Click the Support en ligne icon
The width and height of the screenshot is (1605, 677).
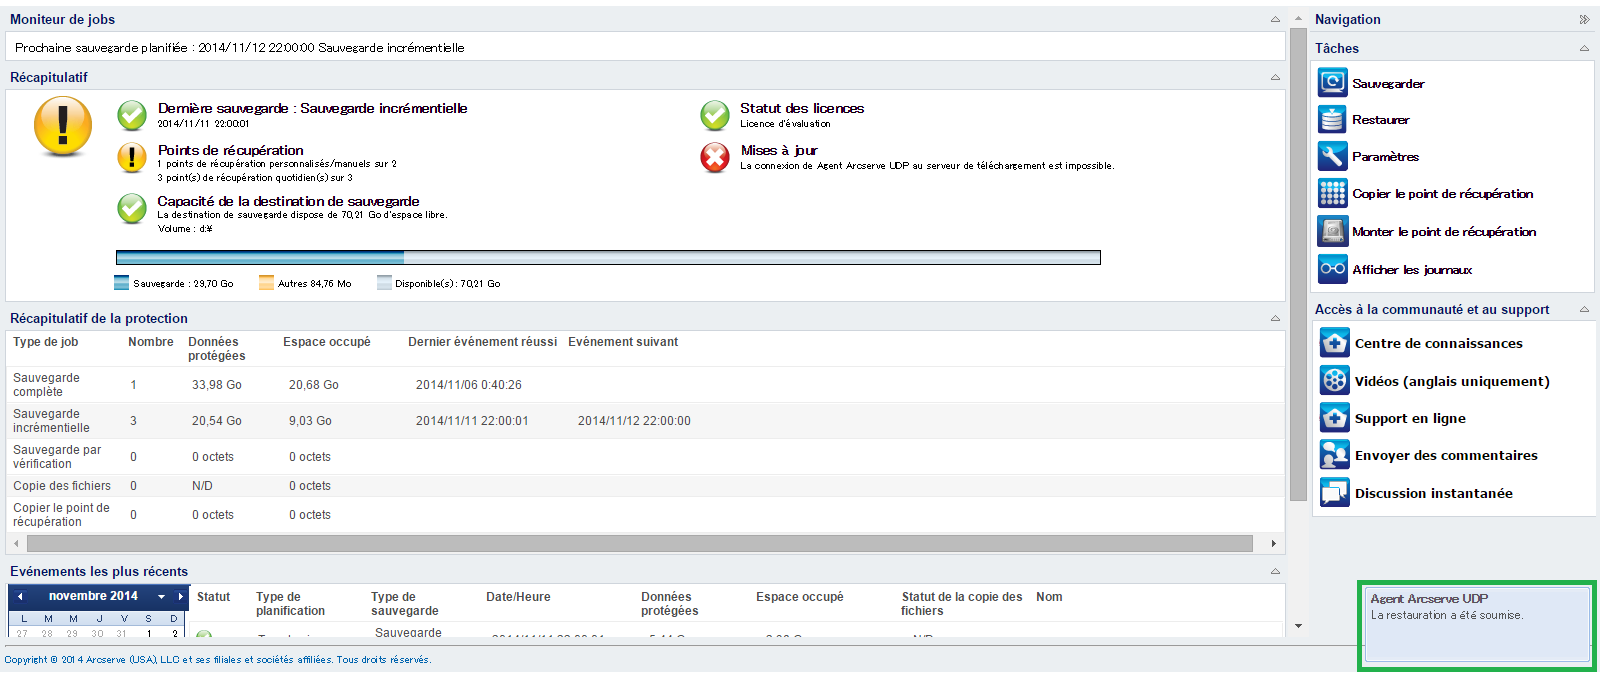point(1334,418)
